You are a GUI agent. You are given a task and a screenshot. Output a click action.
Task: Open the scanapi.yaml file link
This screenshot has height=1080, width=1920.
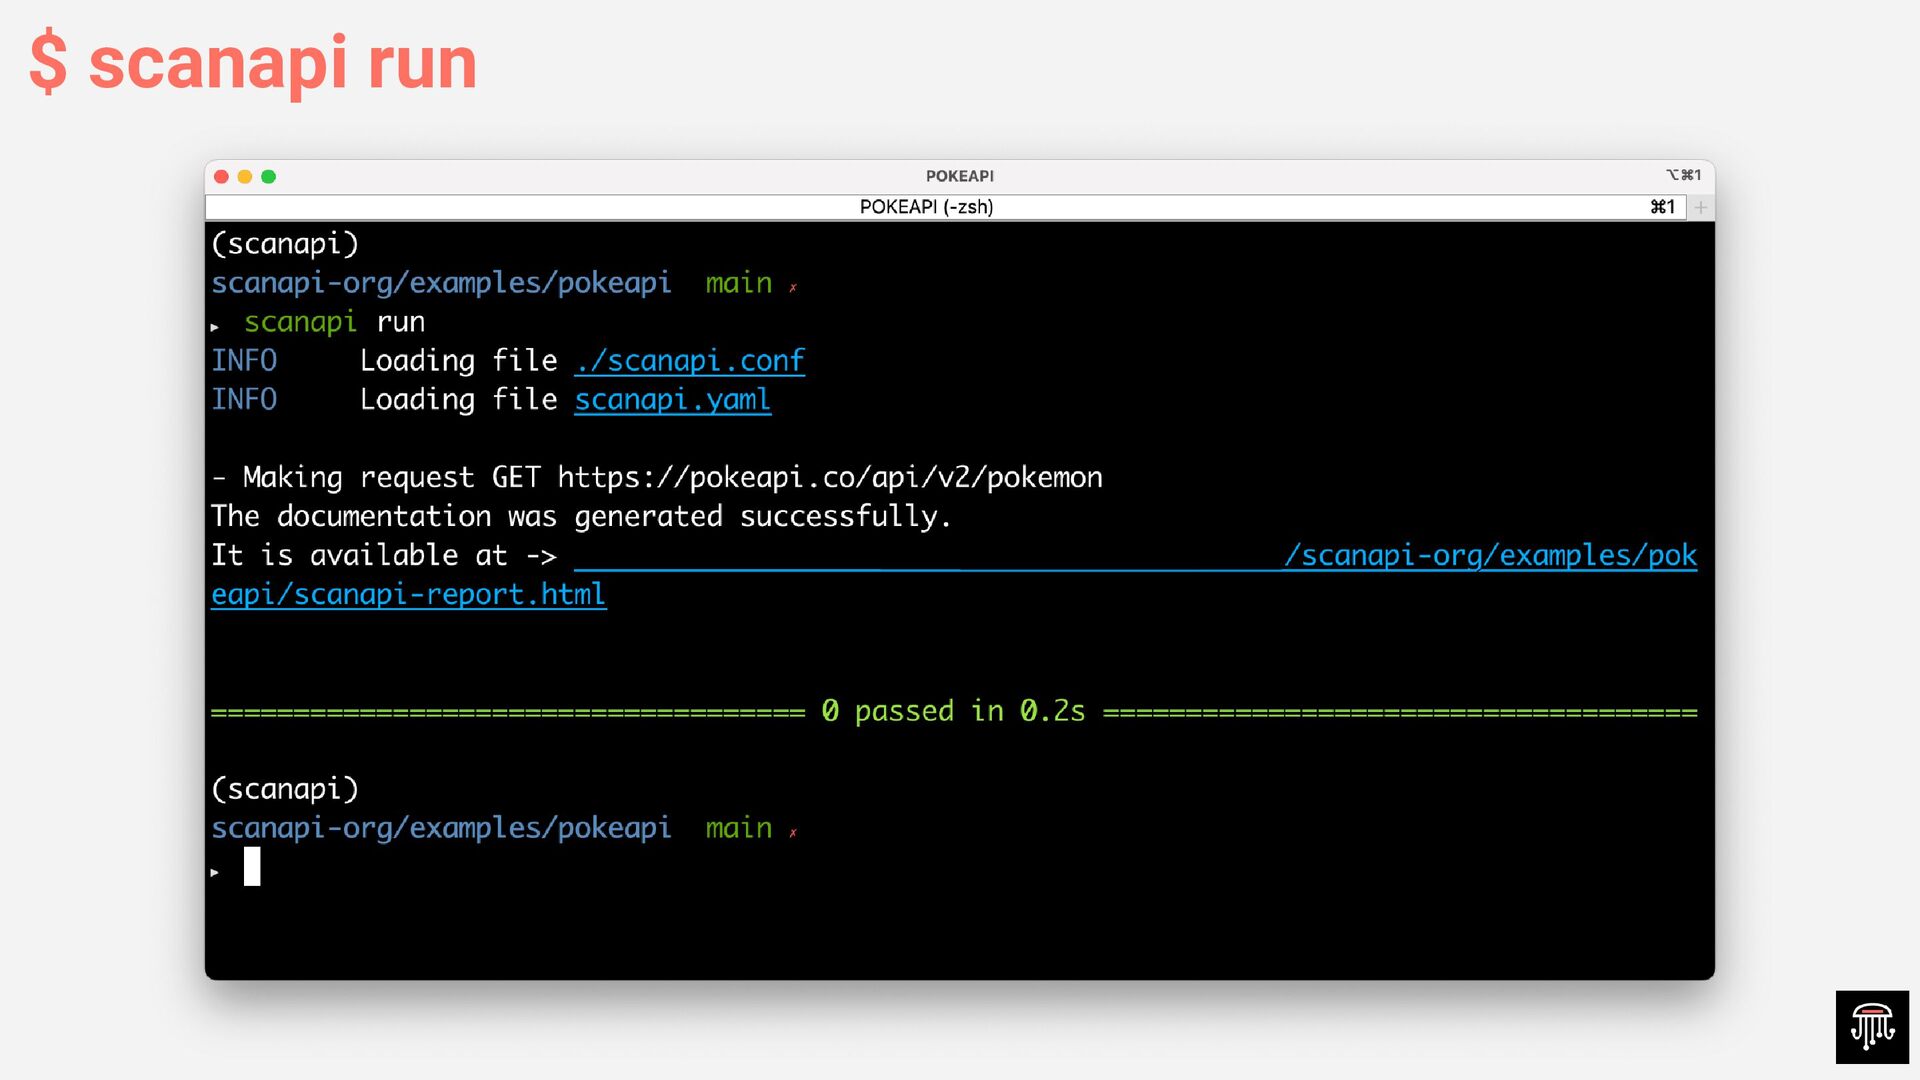tap(672, 400)
